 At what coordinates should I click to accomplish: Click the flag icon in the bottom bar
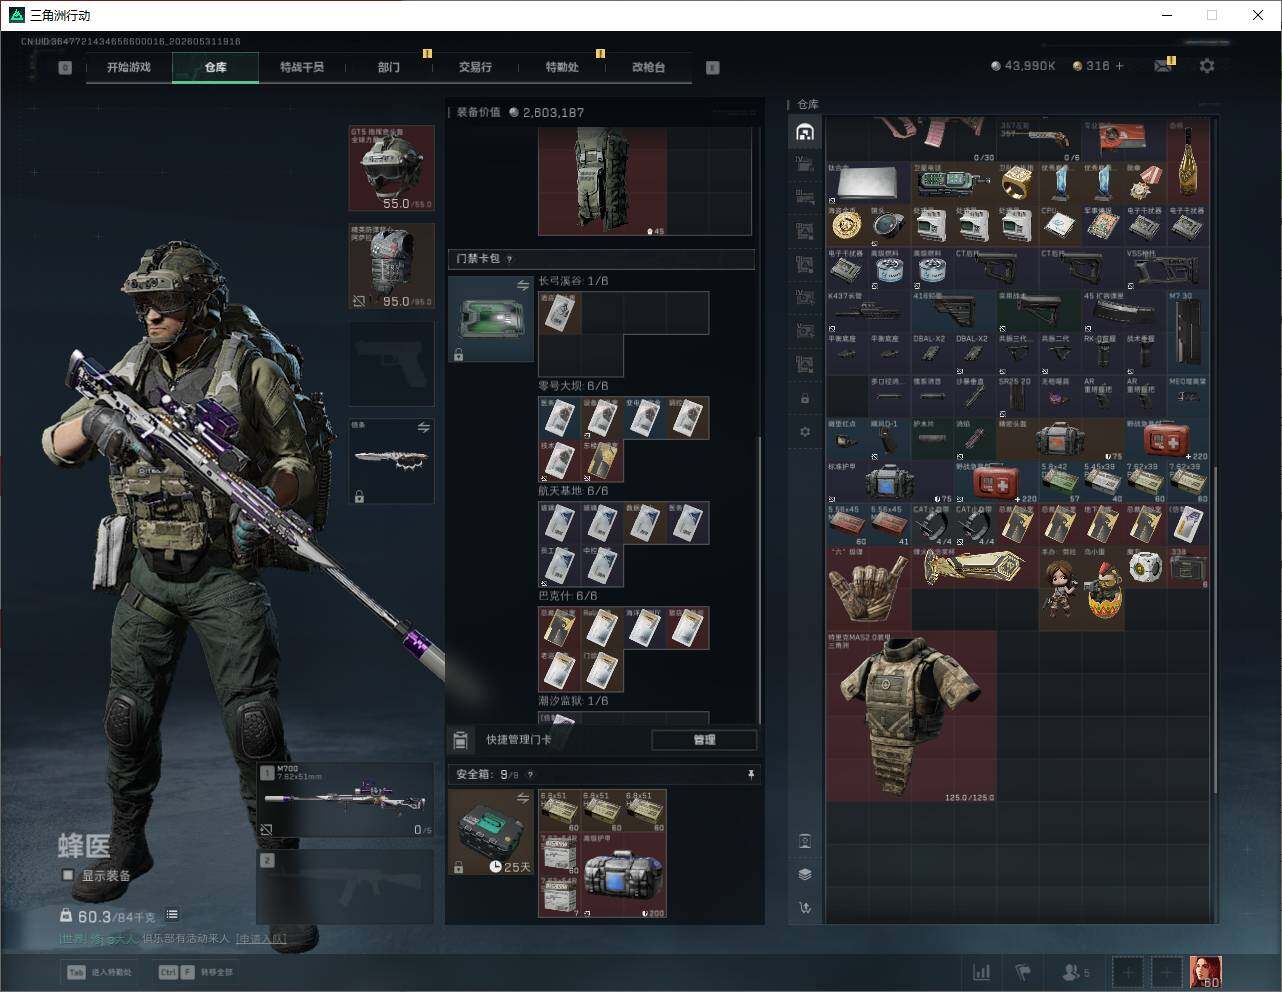[x=1023, y=971]
